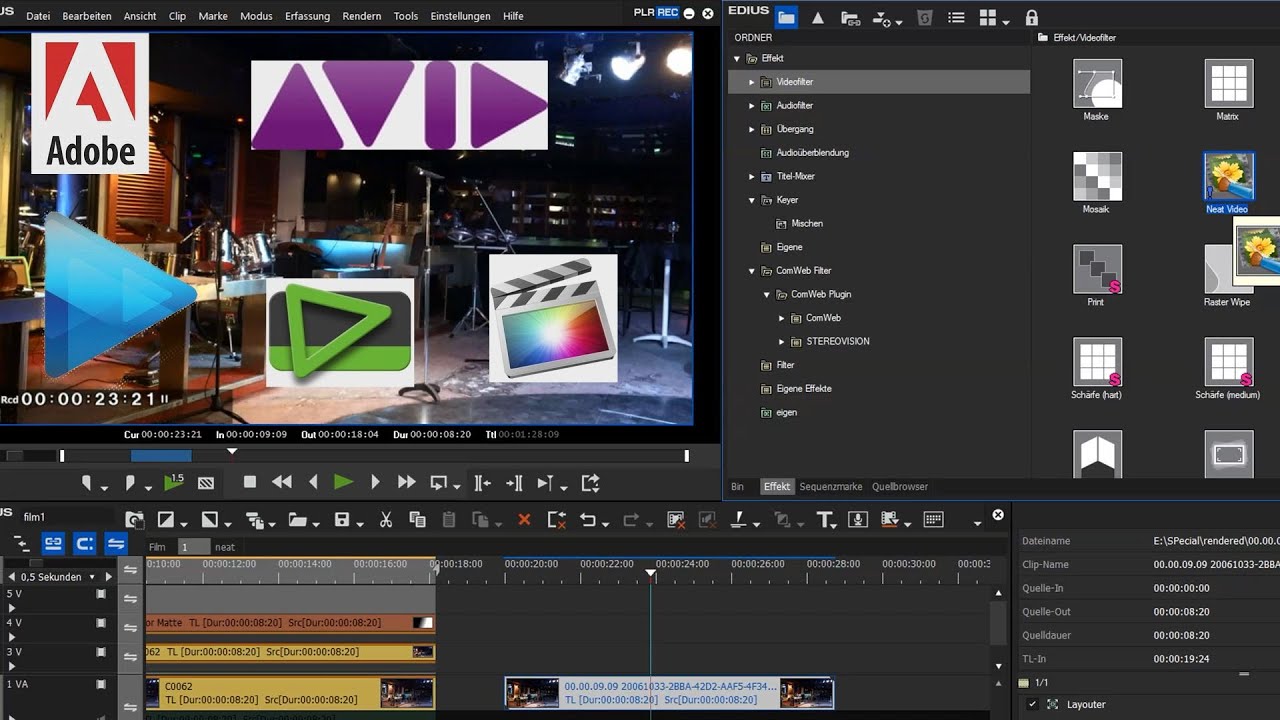This screenshot has width=1280, height=720.
Task: Click the padlock lock icon in effect panel
Action: click(1032, 17)
